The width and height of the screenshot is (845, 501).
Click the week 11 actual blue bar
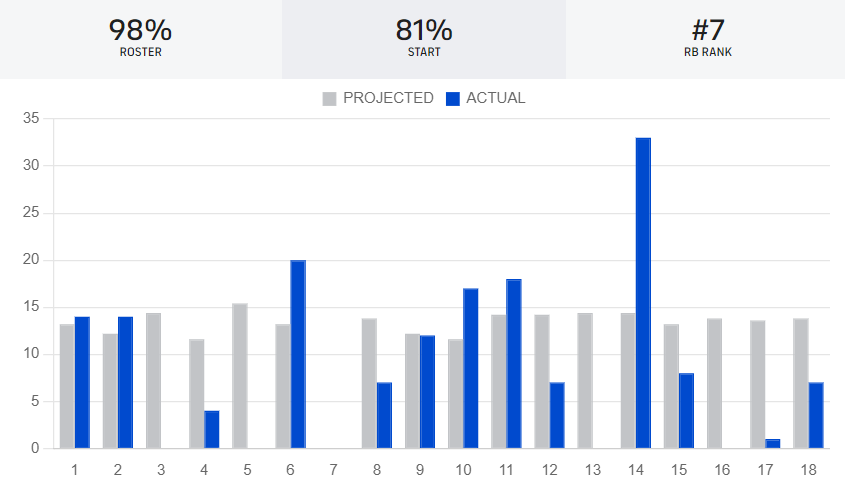coord(514,364)
